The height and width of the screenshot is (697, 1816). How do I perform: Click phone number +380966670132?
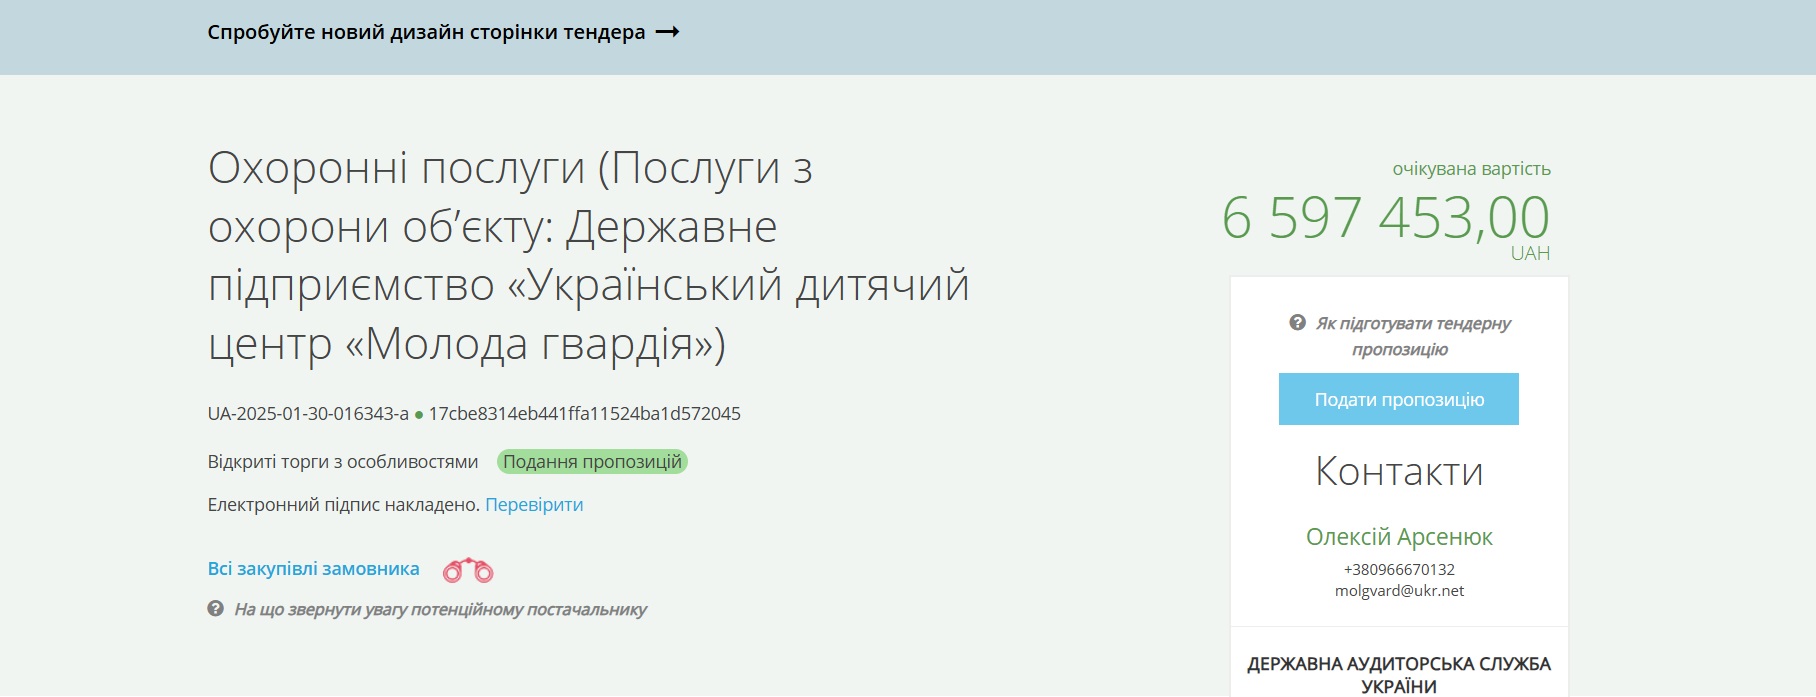point(1398,570)
